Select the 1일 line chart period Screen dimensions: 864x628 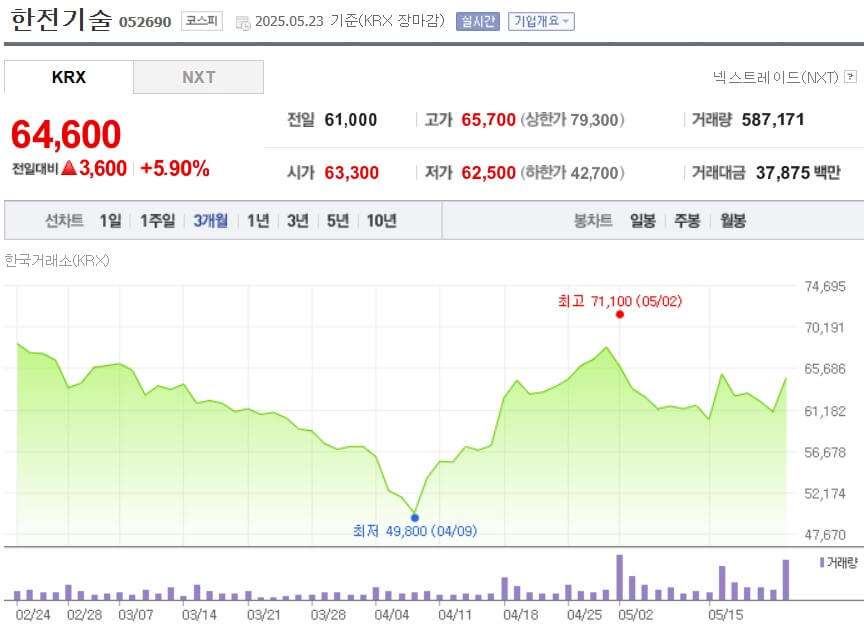pyautogui.click(x=110, y=221)
